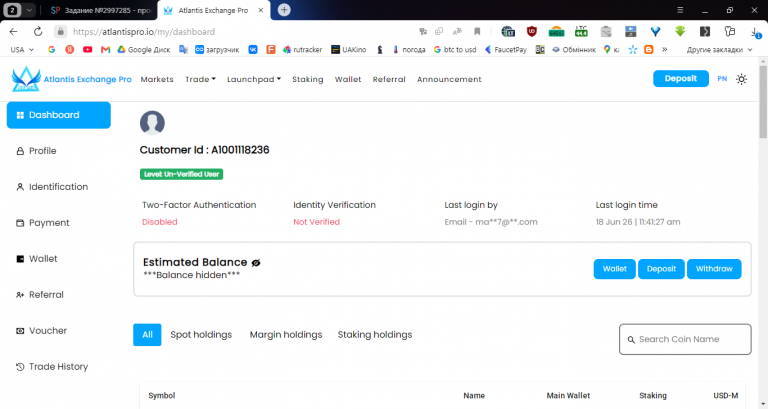Select Dashboard in the sidebar
768x409 pixels.
(x=59, y=115)
